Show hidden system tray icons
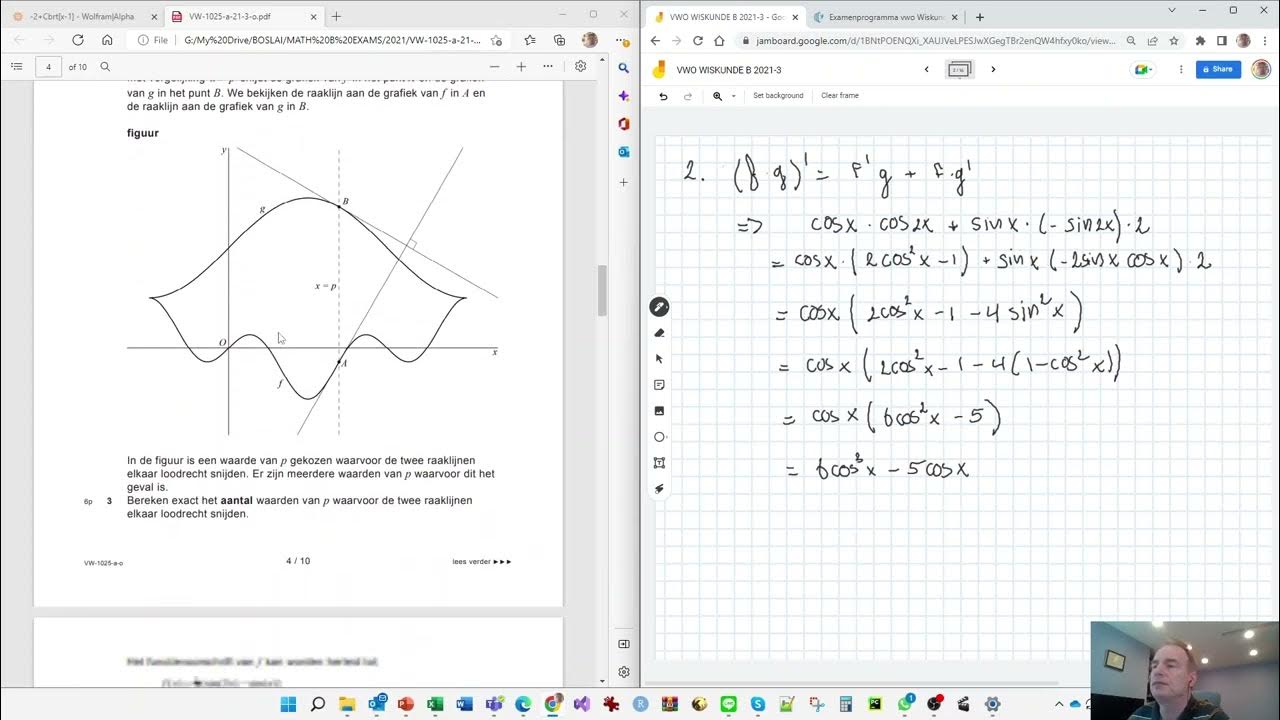This screenshot has height=720, width=1280. [1059, 704]
